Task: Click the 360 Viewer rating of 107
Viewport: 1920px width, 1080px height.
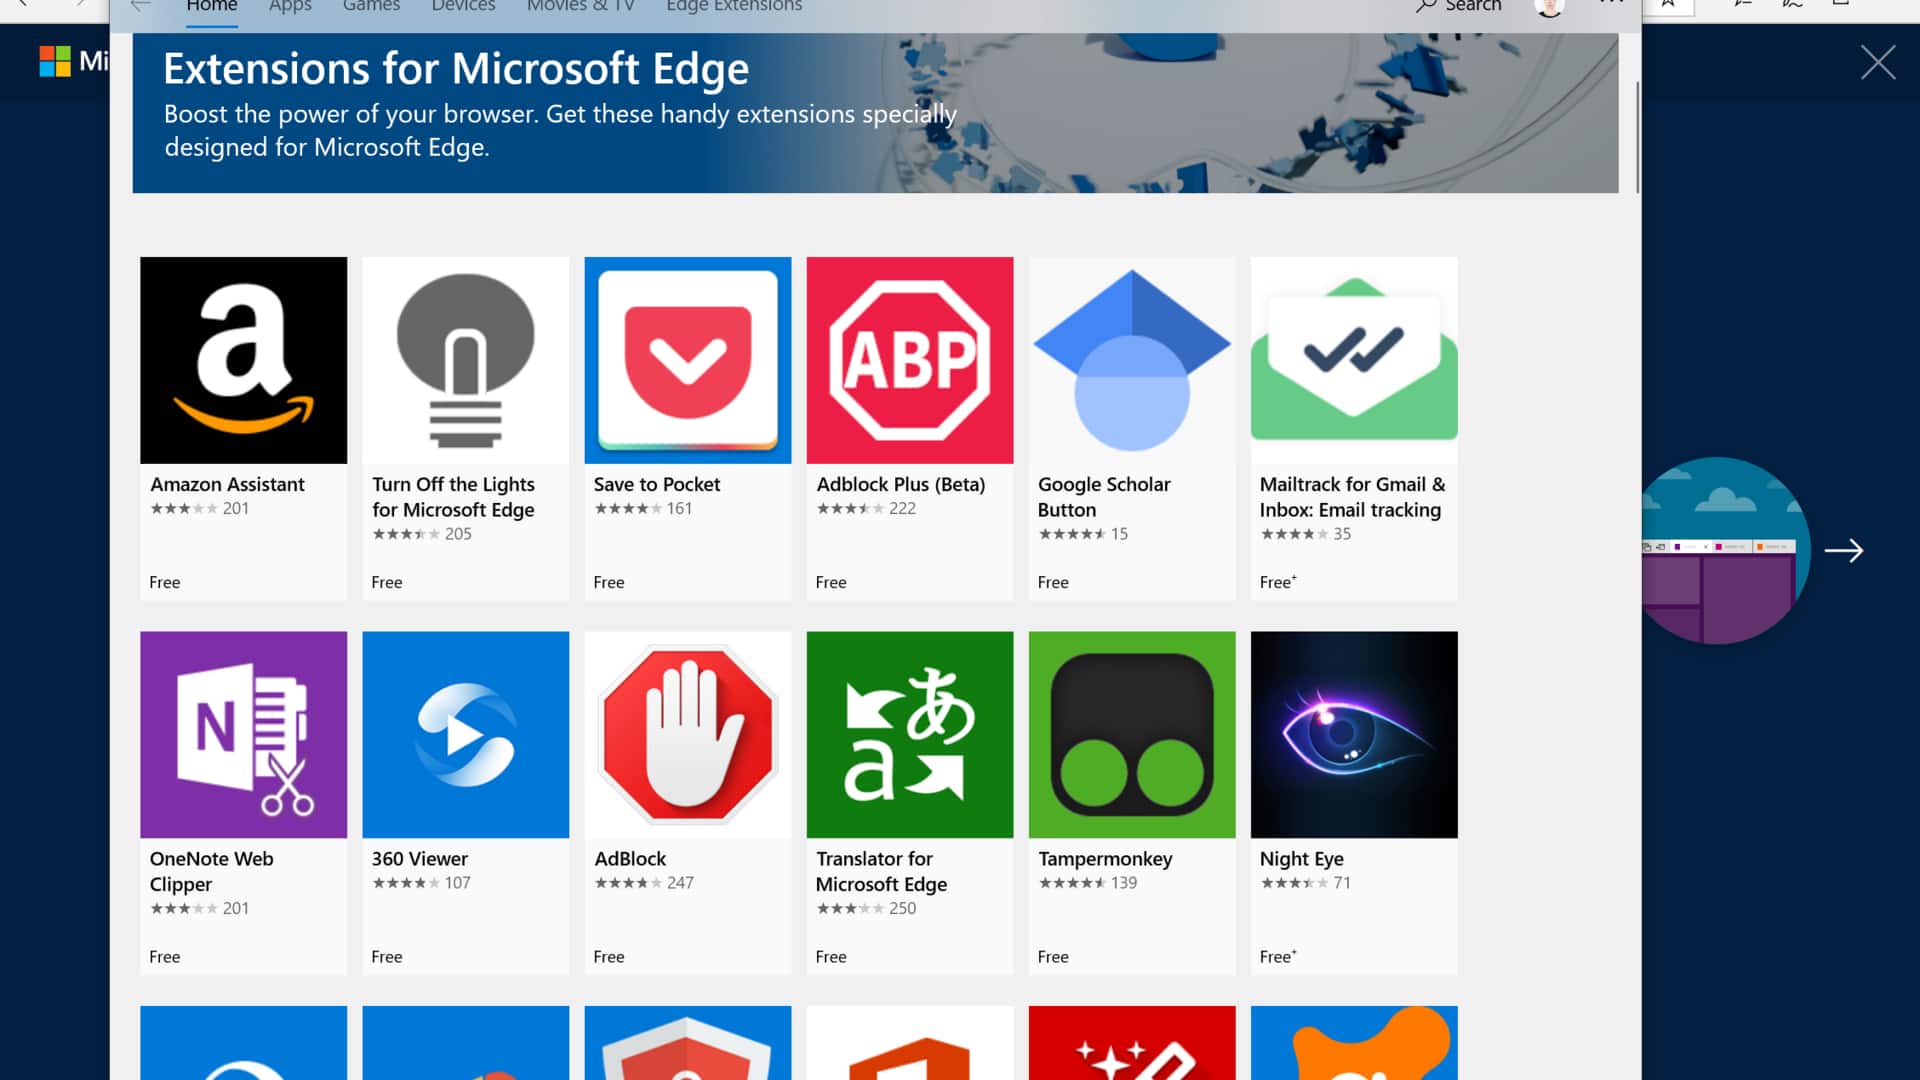Action: pyautogui.click(x=421, y=882)
